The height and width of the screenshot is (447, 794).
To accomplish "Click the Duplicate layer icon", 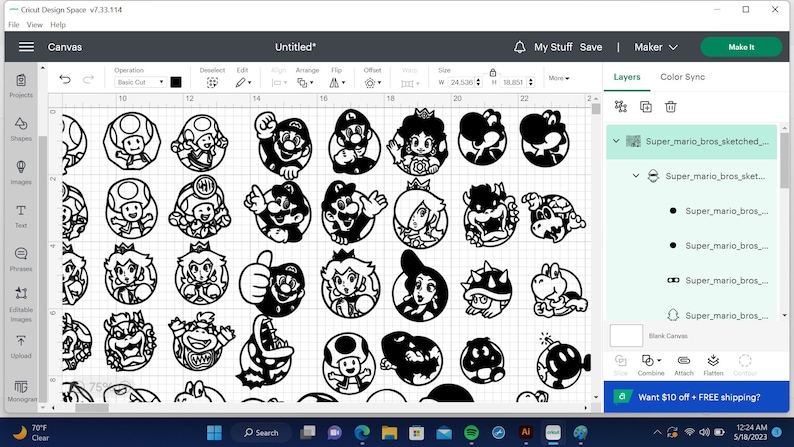I will tap(646, 106).
